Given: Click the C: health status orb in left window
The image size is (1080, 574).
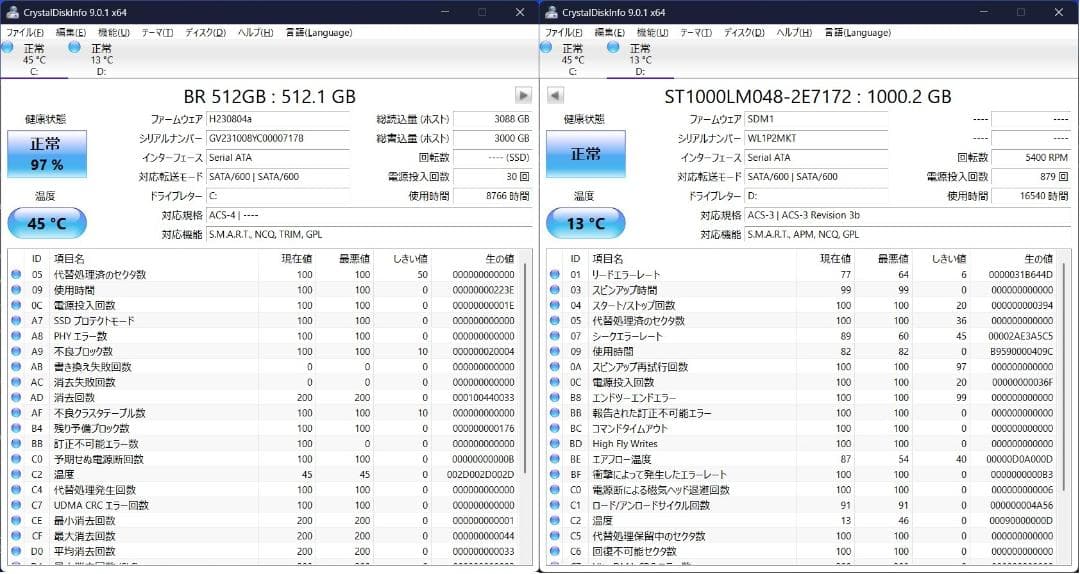Looking at the screenshot, I should coord(7,48).
